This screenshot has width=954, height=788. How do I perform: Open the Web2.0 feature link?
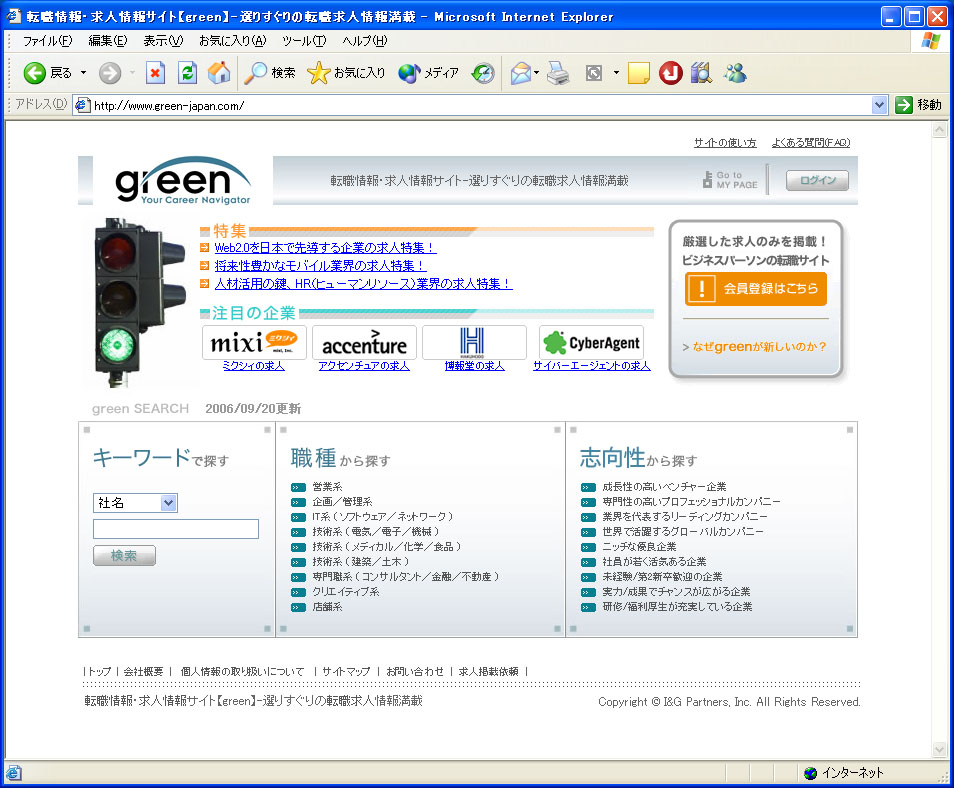325,248
